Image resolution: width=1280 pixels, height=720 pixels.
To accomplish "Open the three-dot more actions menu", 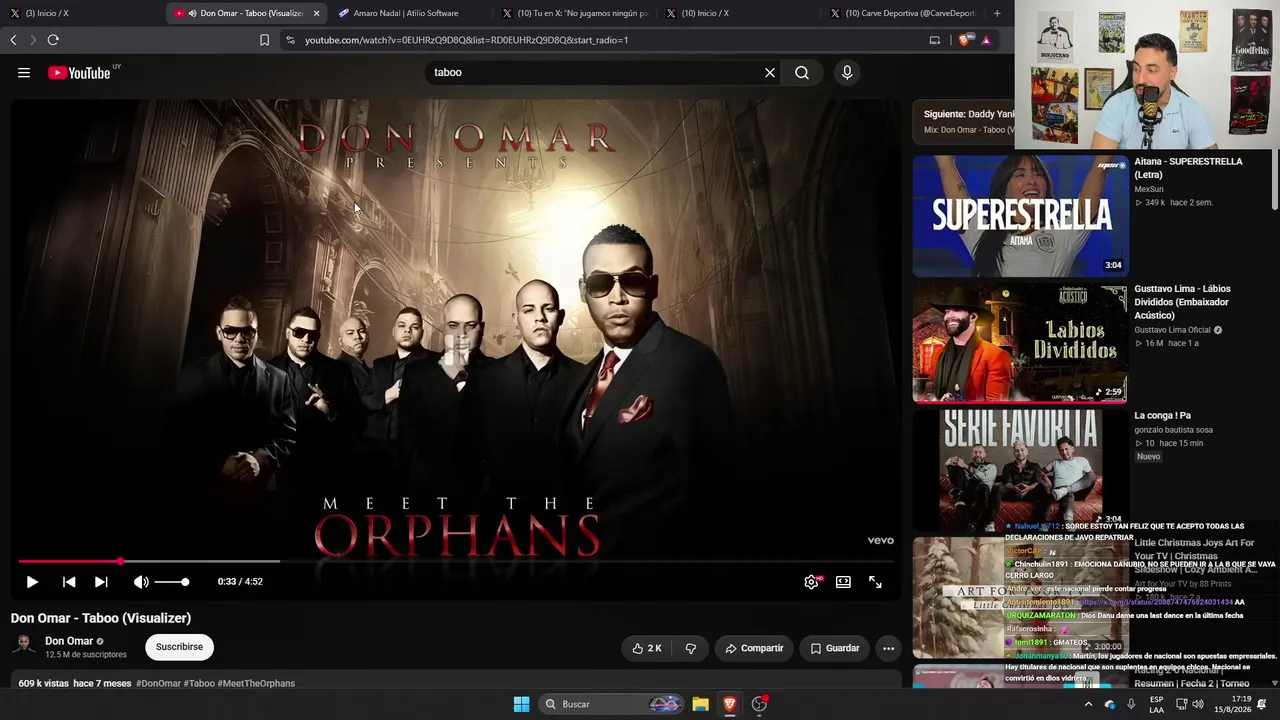I will [x=888, y=648].
